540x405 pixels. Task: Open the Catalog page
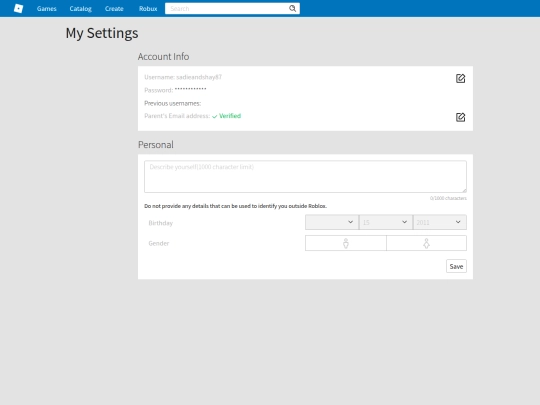coord(81,9)
